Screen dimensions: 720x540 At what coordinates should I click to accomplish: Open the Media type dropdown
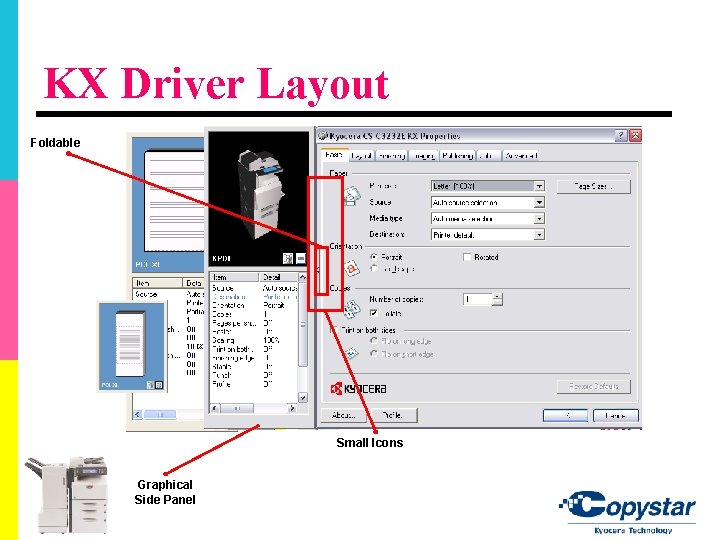pyautogui.click(x=488, y=219)
